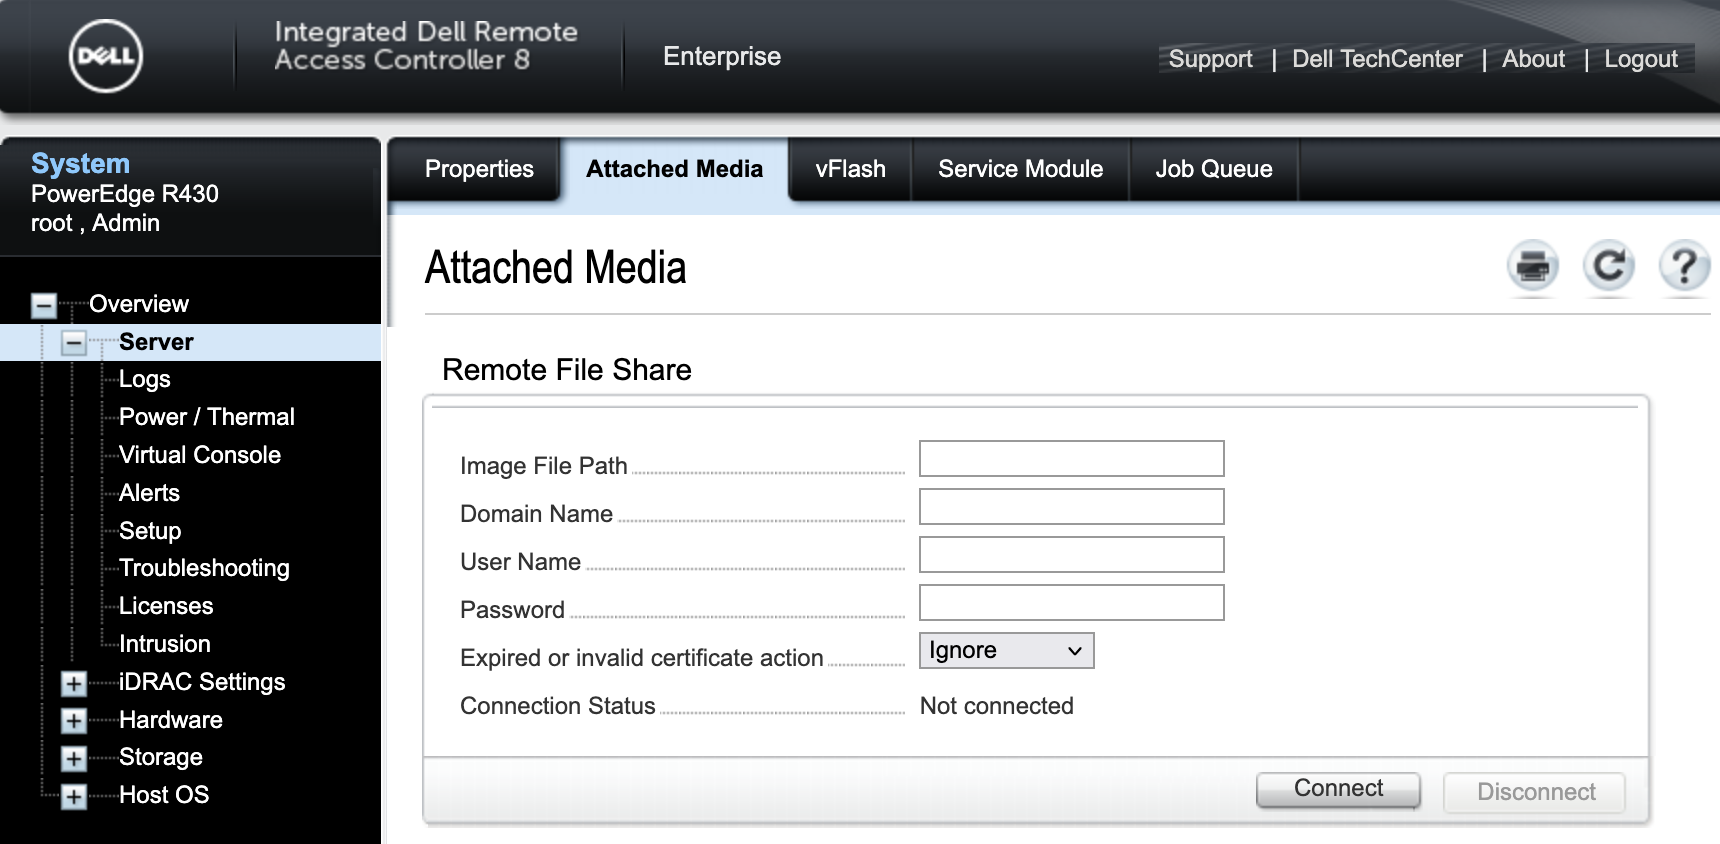Expand the Storage tree node

coord(74,759)
